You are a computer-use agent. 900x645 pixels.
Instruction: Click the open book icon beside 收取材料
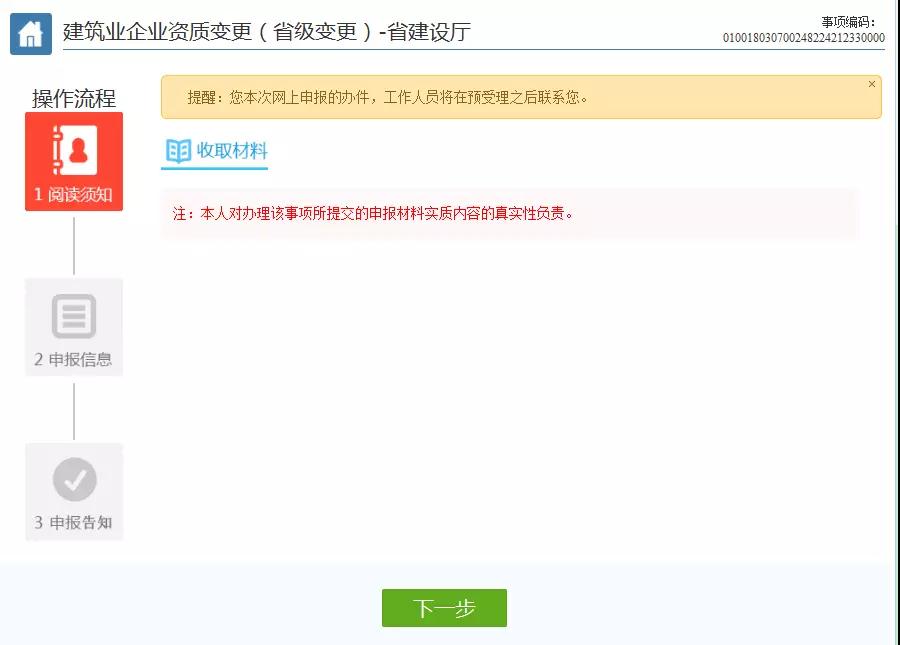178,151
